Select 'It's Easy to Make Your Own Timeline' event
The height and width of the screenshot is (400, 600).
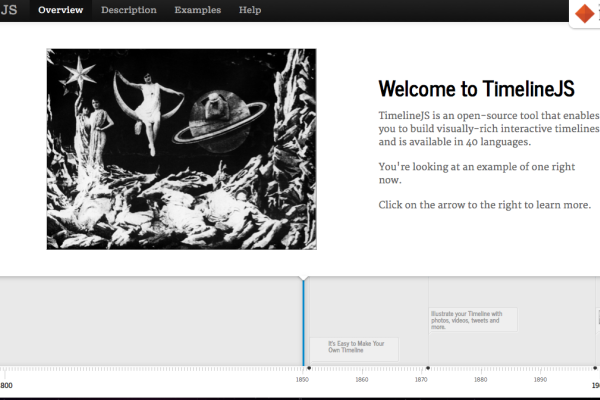click(354, 349)
